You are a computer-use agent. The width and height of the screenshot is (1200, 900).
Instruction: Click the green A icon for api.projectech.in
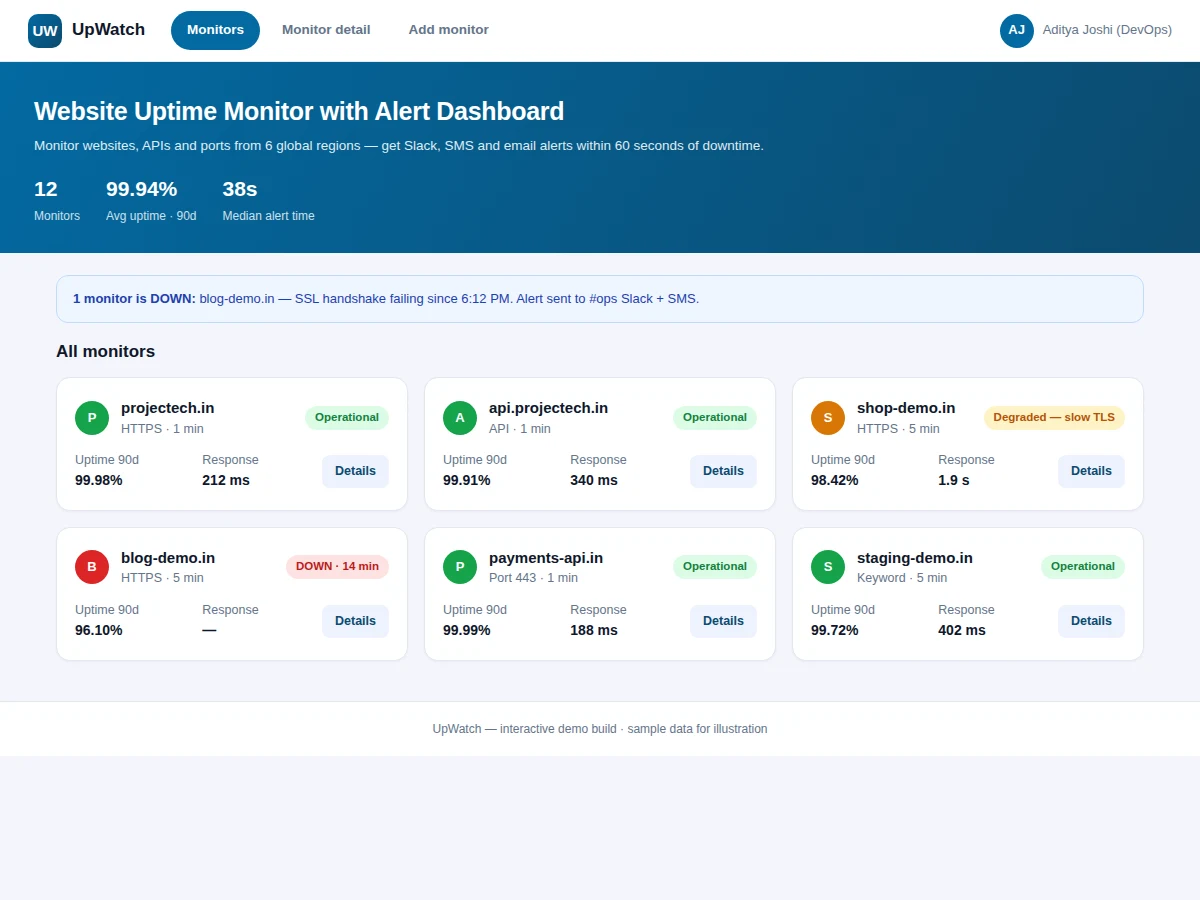pyautogui.click(x=460, y=418)
